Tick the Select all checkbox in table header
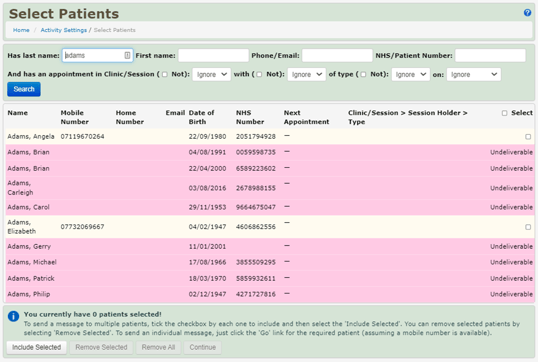The width and height of the screenshot is (538, 362). point(504,113)
